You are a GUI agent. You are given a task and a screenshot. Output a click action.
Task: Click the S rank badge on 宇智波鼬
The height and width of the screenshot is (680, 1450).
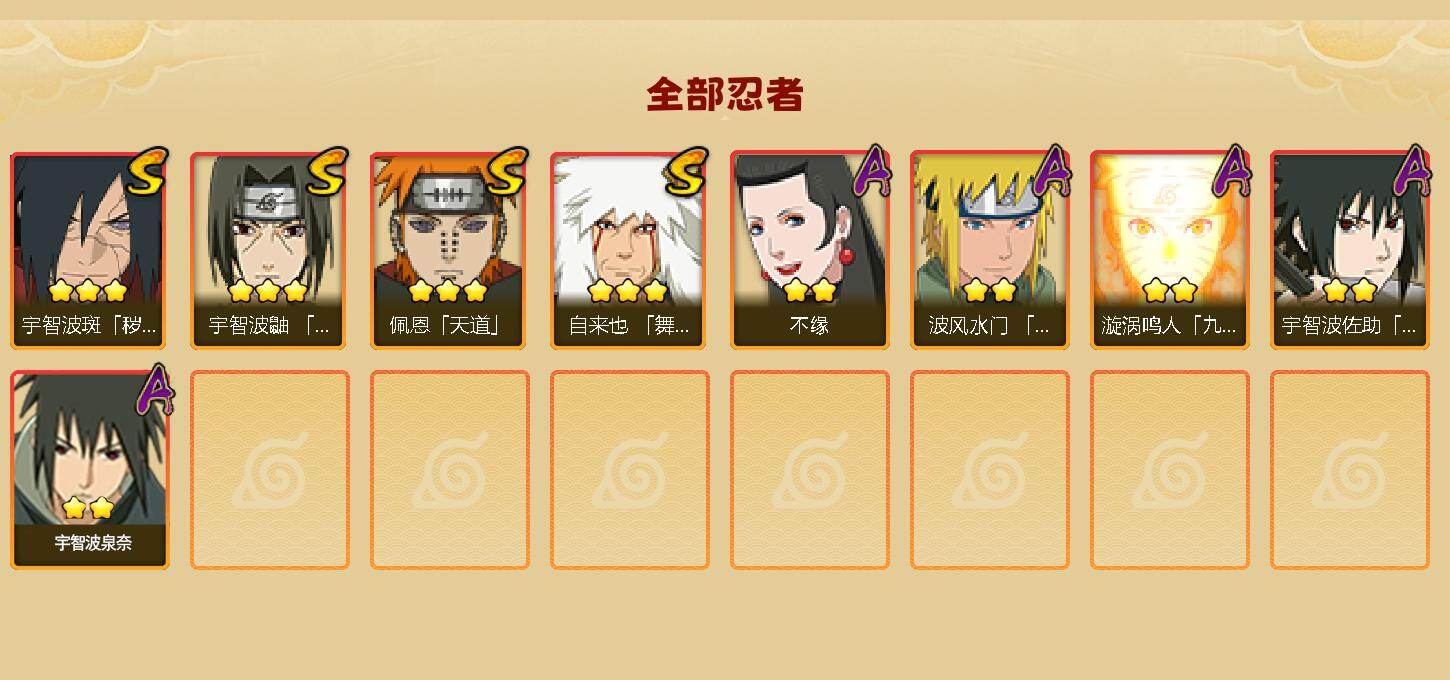[327, 173]
